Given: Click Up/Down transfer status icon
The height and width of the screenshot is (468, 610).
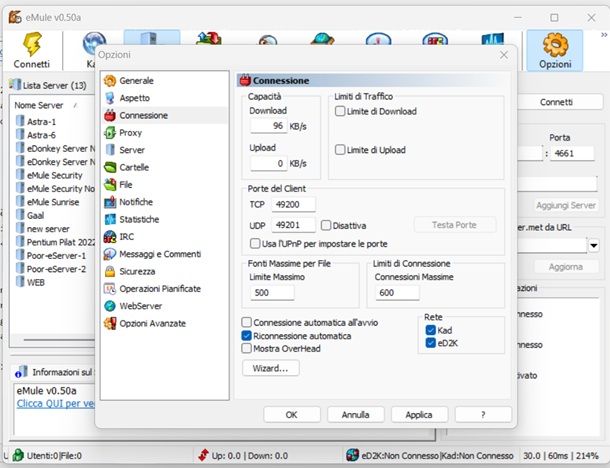Looking at the screenshot, I should (x=203, y=455).
